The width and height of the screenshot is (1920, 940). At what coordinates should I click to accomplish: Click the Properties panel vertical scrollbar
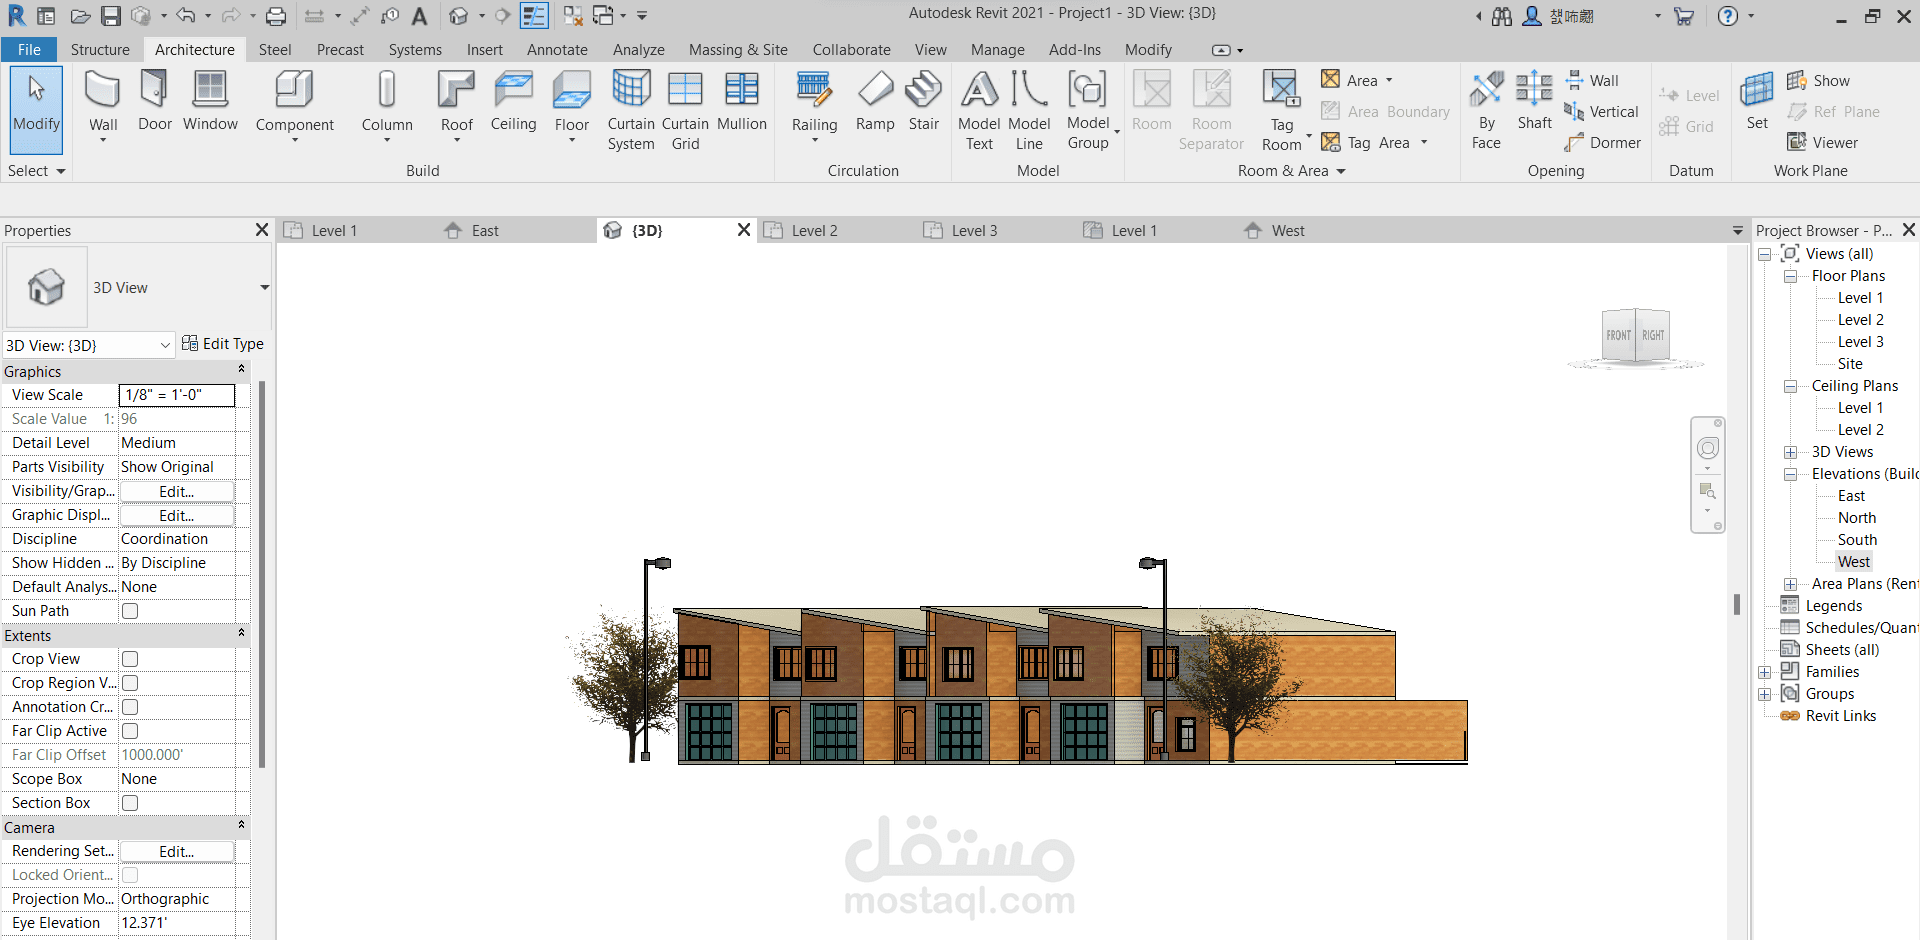pos(262,574)
